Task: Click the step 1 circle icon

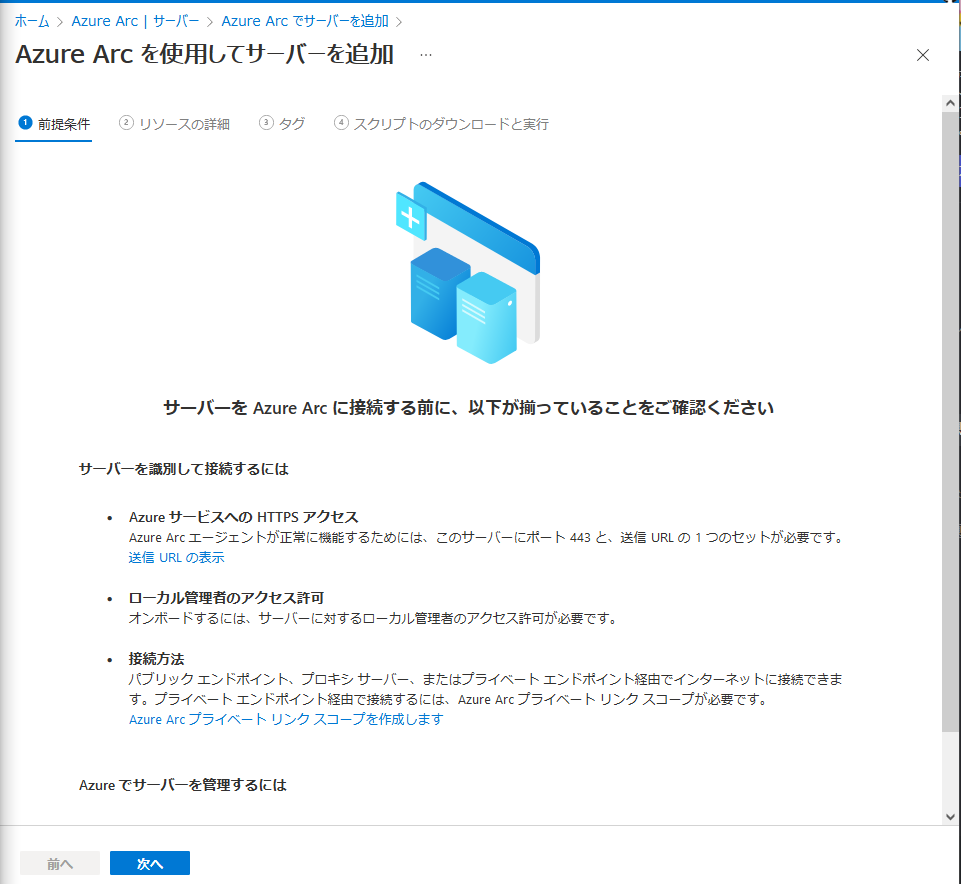Action: pyautogui.click(x=25, y=123)
